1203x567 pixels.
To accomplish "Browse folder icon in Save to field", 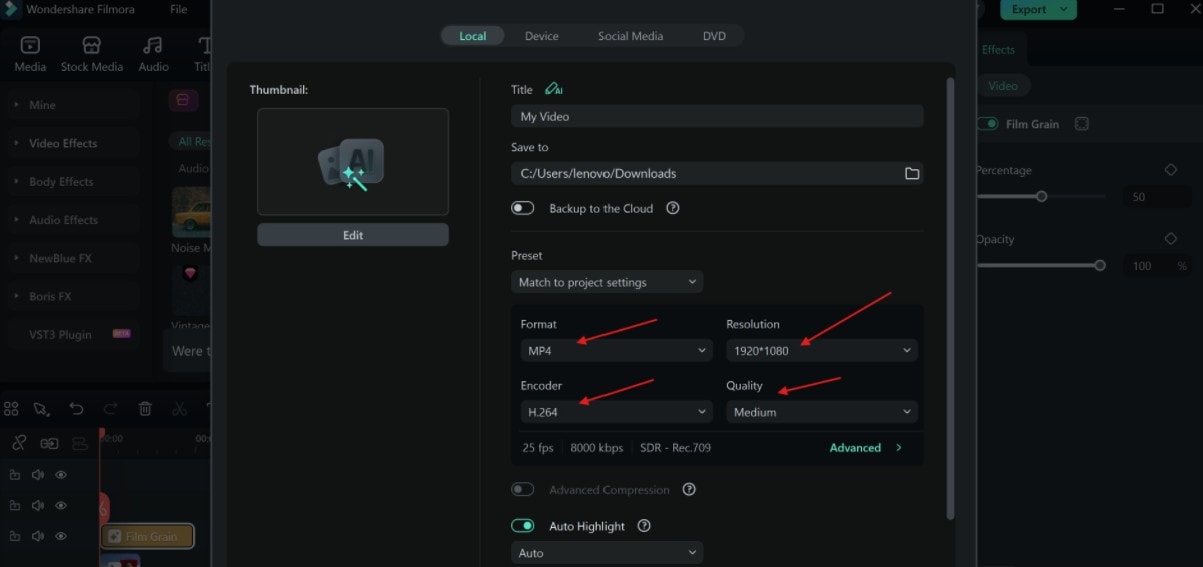I will tap(912, 174).
